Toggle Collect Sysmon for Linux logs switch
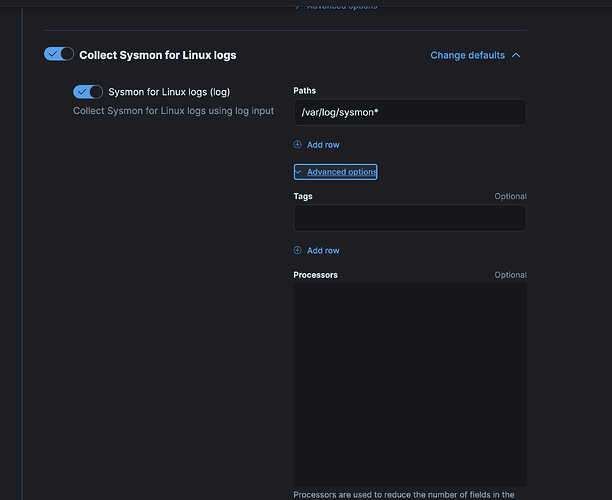612x500 pixels. (x=59, y=54)
